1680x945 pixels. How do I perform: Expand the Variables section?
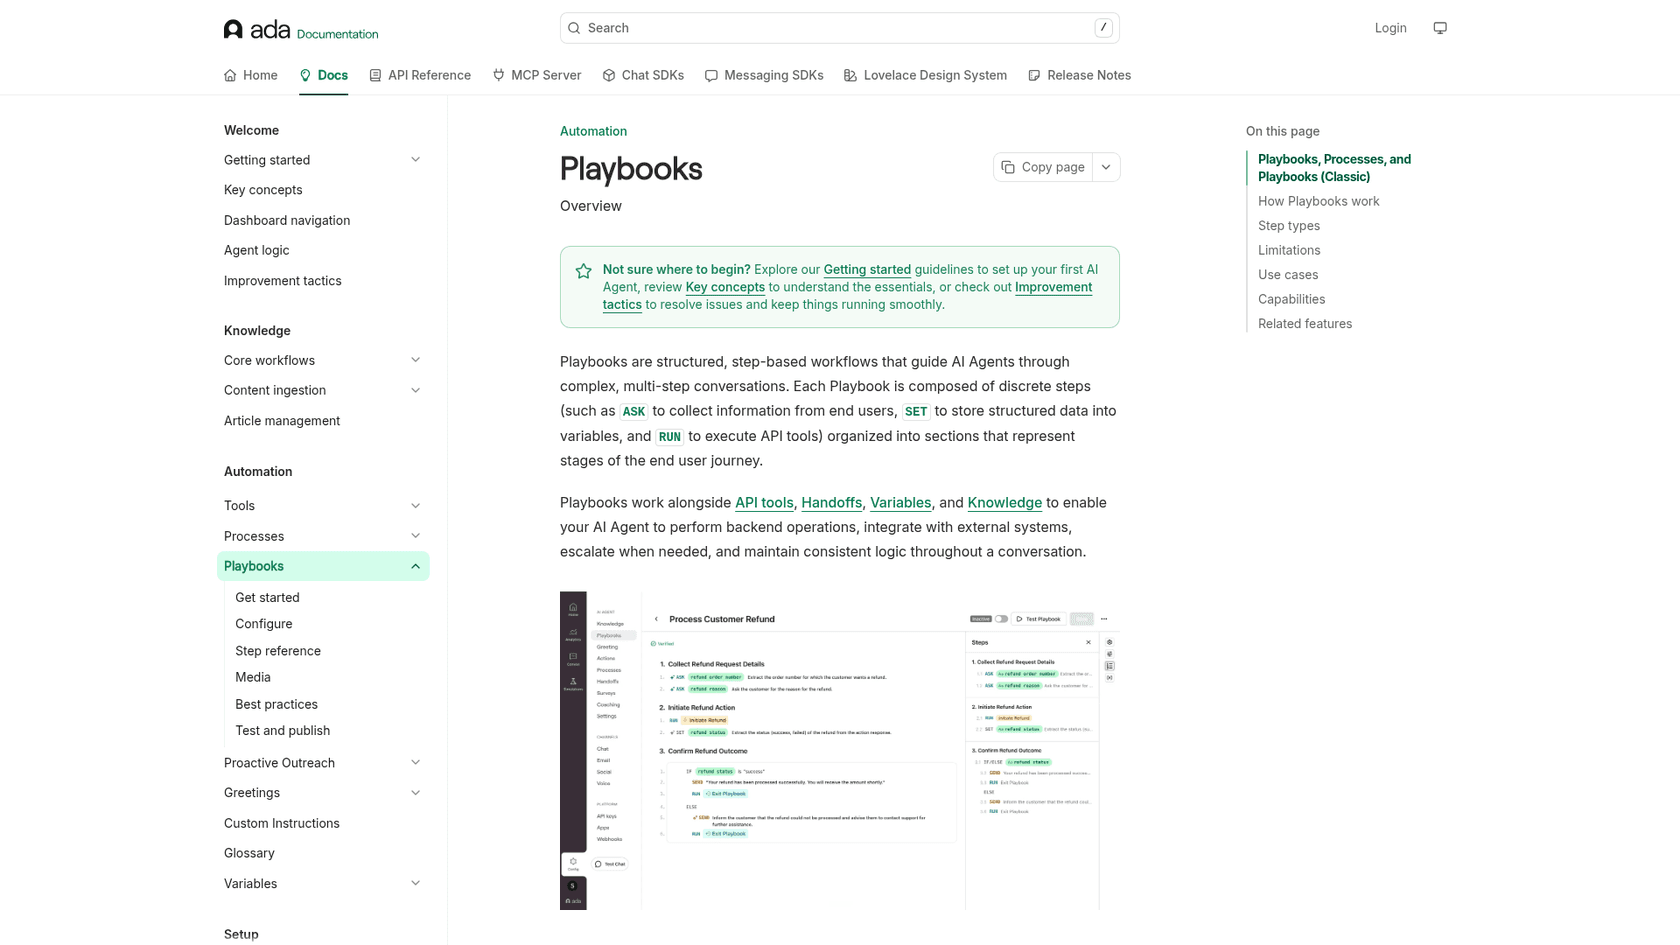point(415,884)
